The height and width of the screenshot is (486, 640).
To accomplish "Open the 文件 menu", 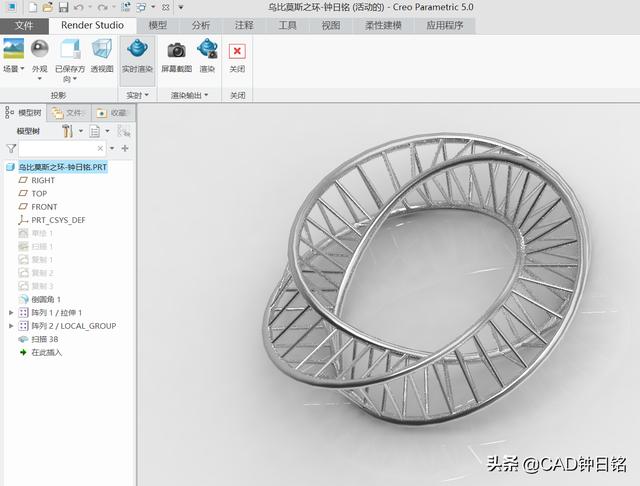I will (25, 25).
